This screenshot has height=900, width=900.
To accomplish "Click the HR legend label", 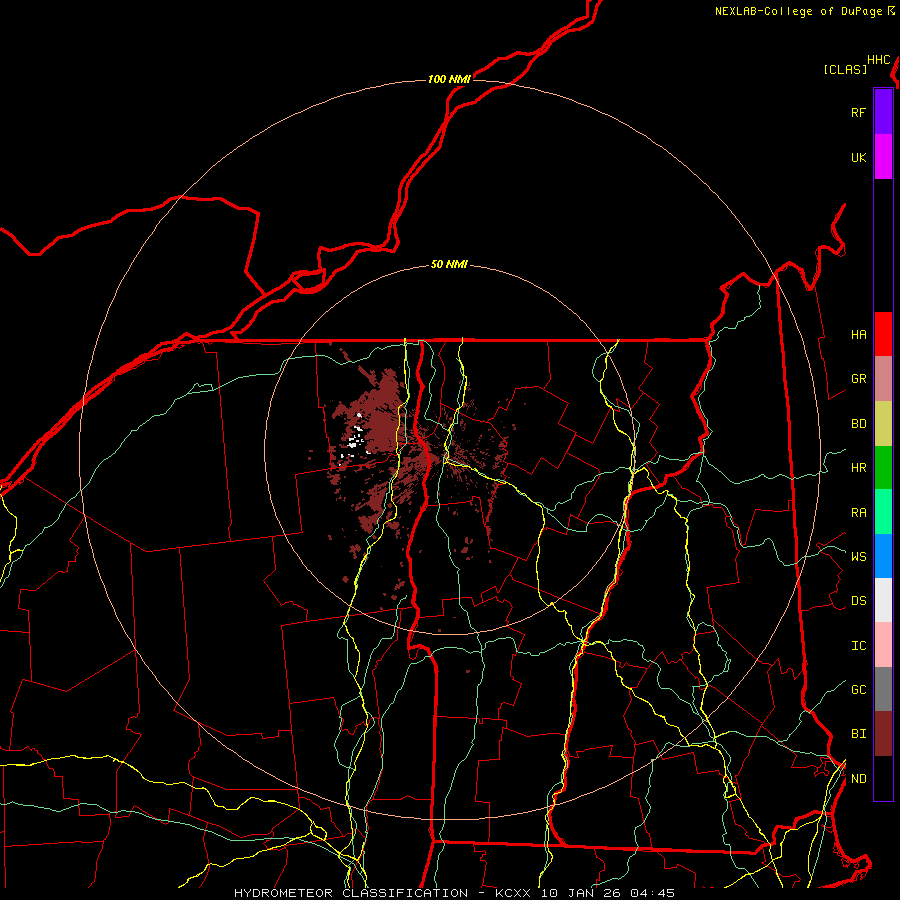I will click(x=858, y=468).
